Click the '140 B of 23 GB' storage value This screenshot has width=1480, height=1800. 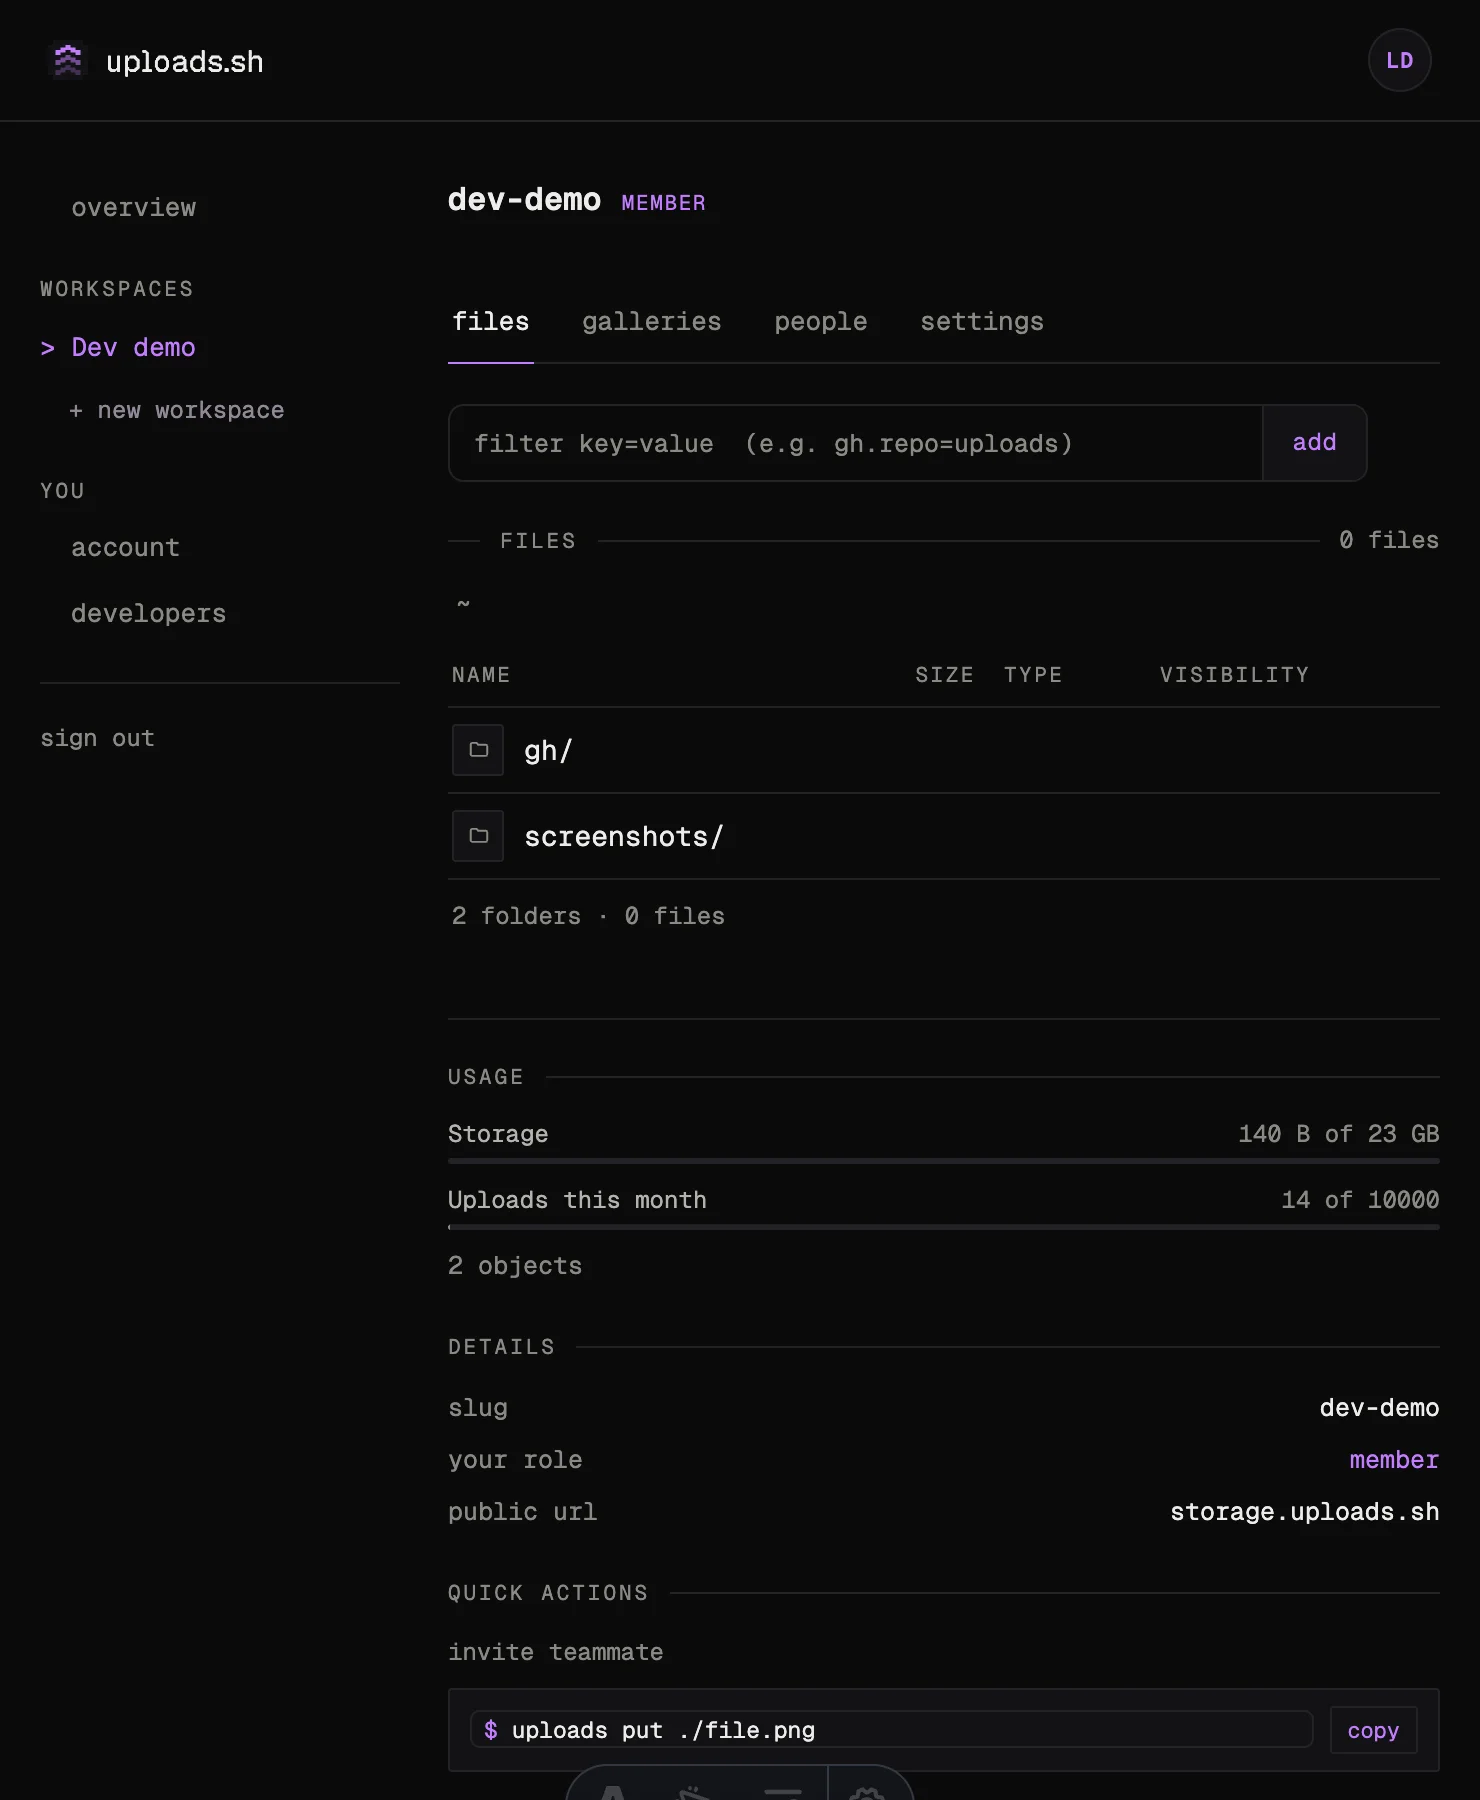tap(1338, 1134)
